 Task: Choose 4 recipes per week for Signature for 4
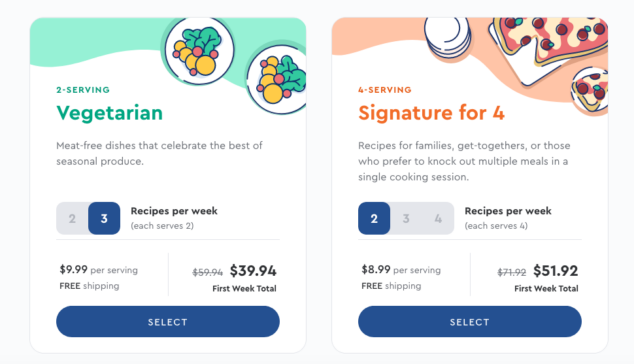pos(438,218)
